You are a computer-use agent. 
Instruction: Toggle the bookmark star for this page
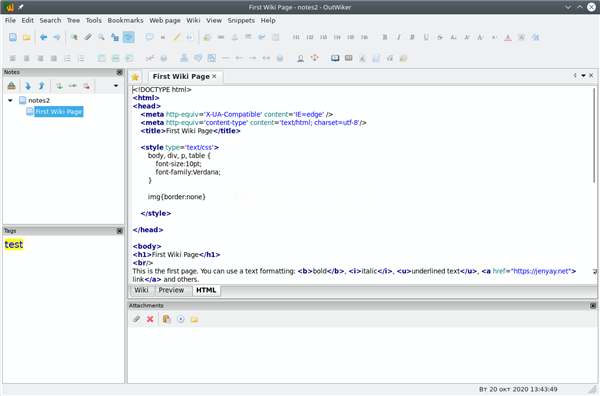(x=135, y=77)
